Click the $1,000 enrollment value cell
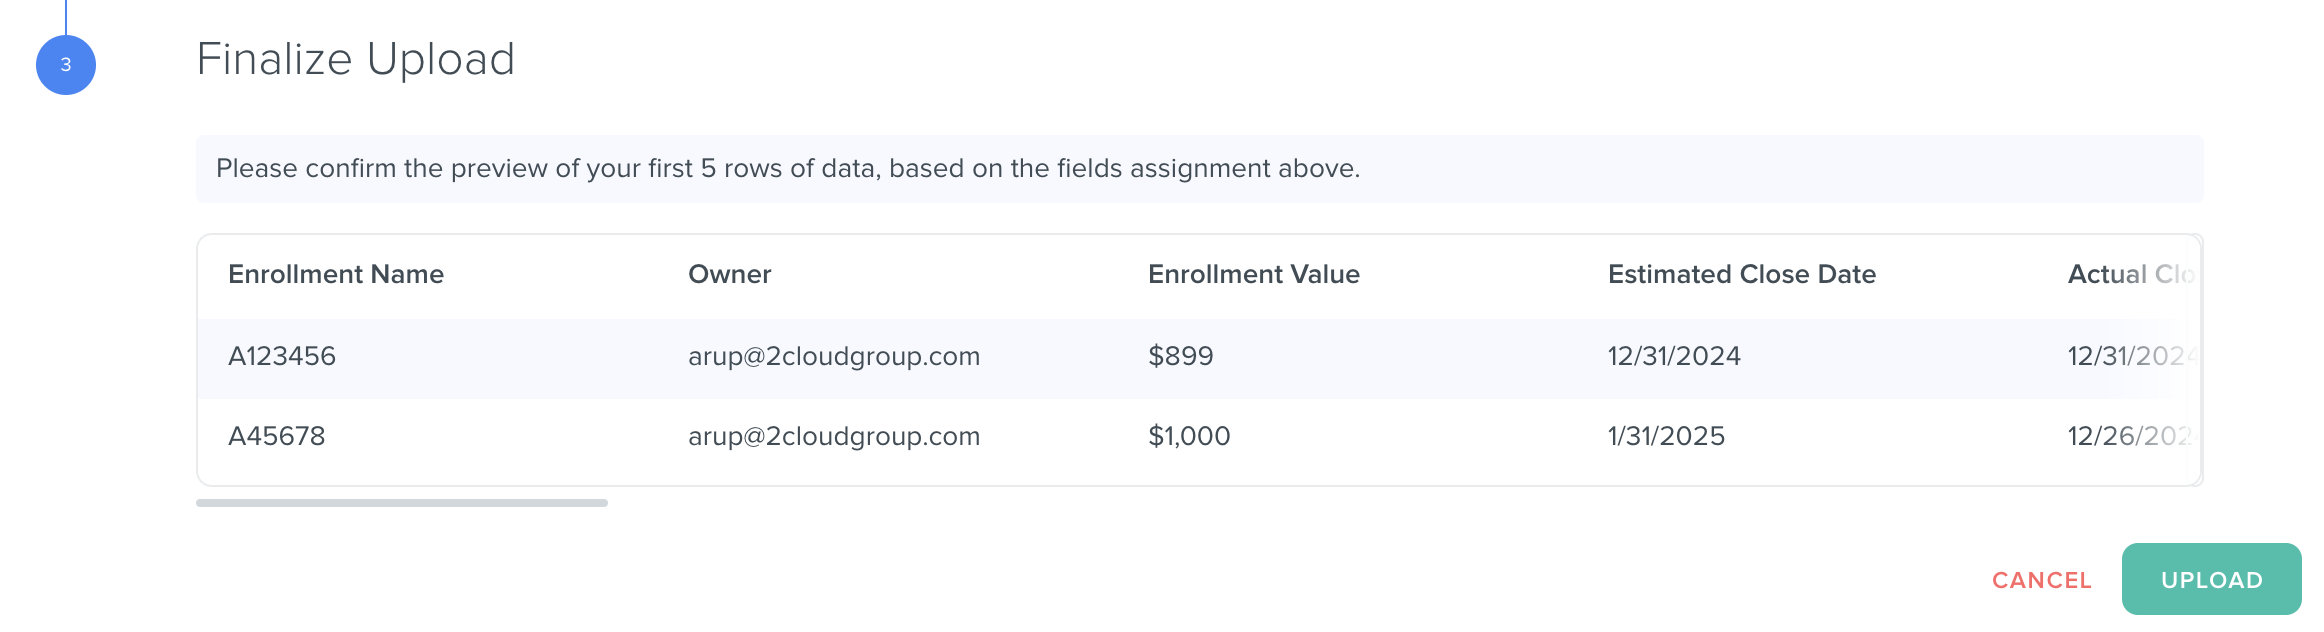 [1189, 436]
